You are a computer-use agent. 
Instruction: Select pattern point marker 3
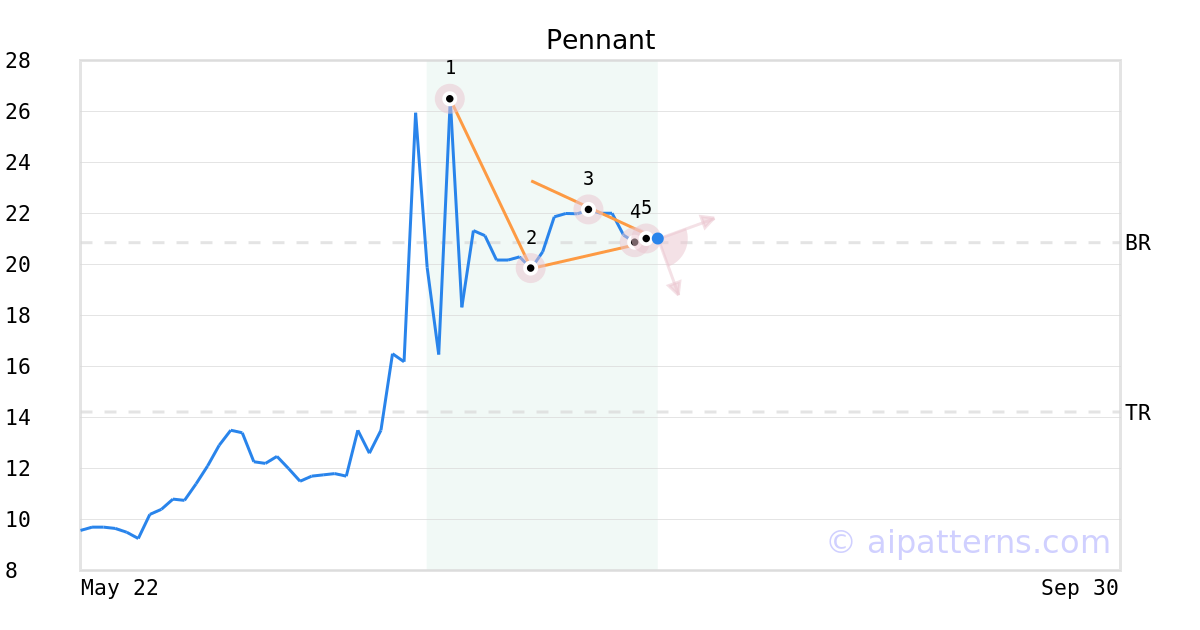588,210
